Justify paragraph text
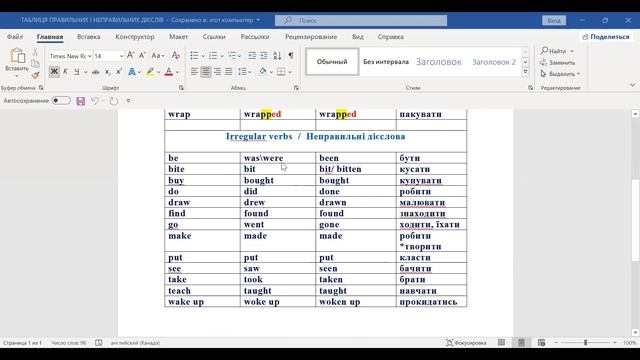The height and width of the screenshot is (360, 640). coord(229,72)
